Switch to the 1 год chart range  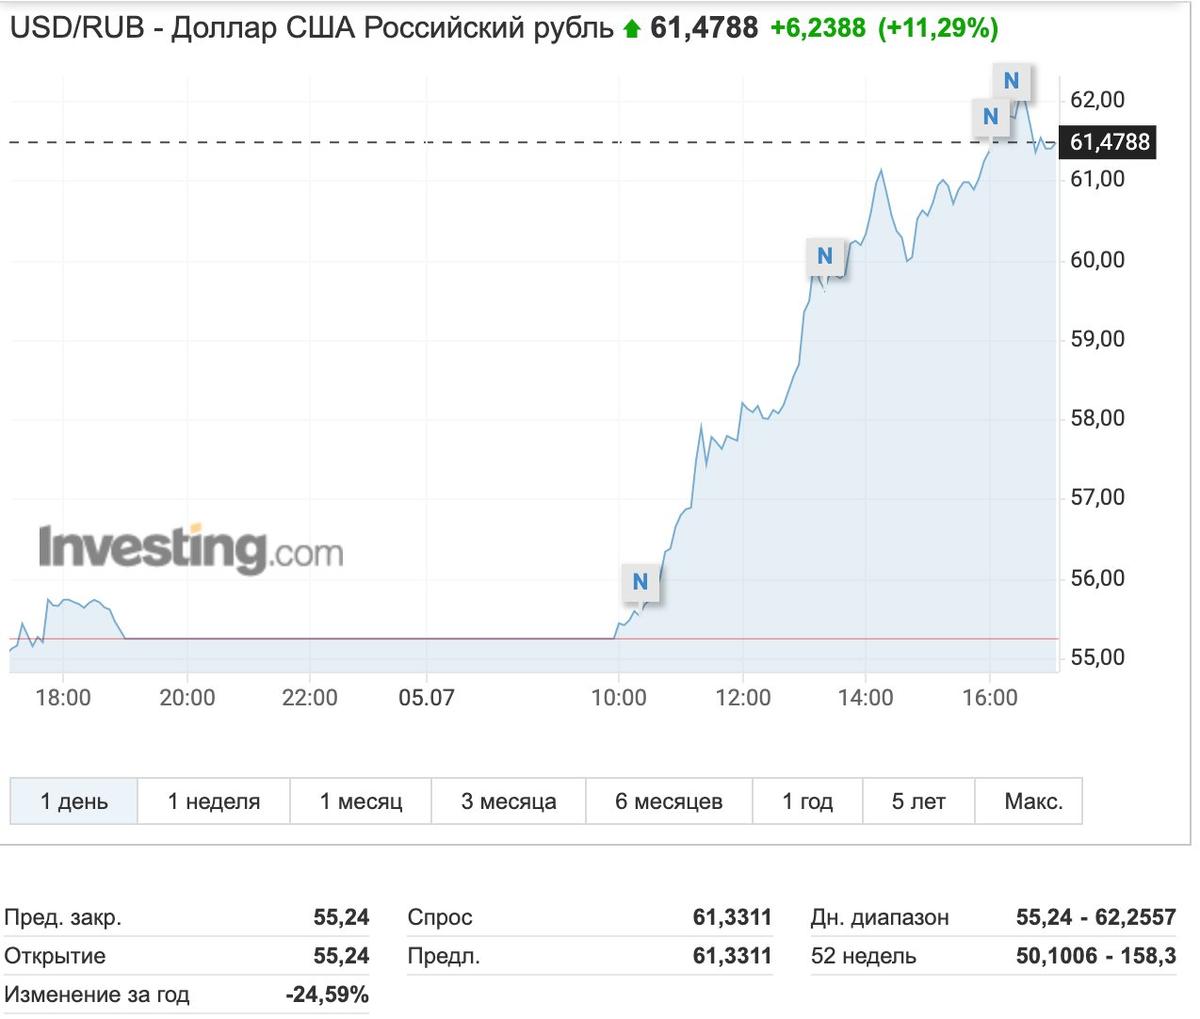coord(807,801)
